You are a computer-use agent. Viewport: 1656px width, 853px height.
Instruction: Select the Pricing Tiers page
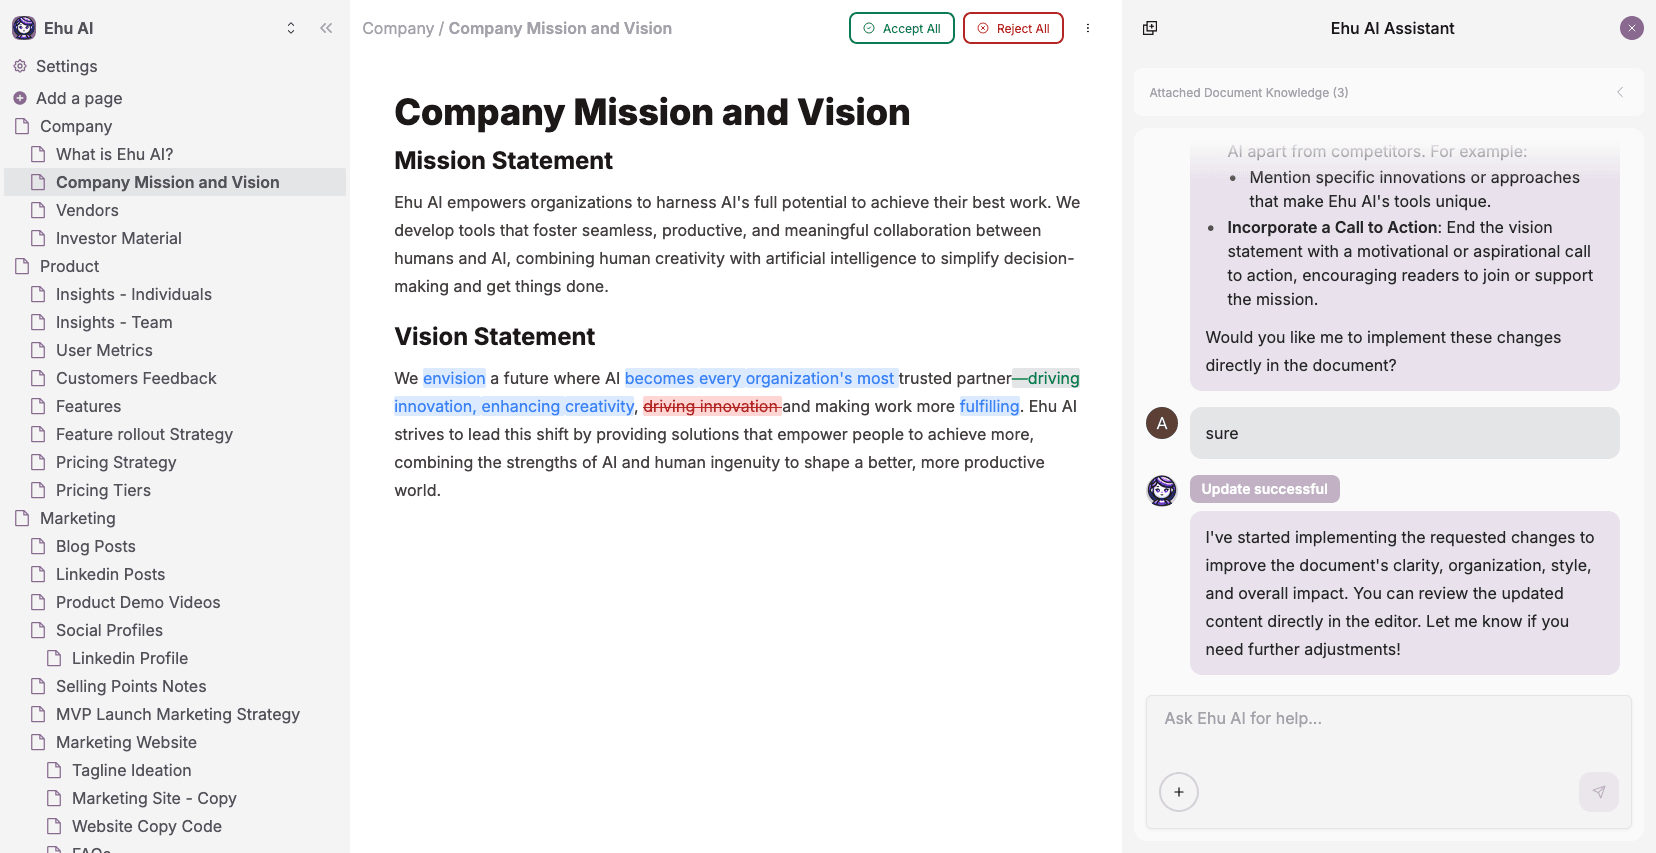(x=103, y=490)
